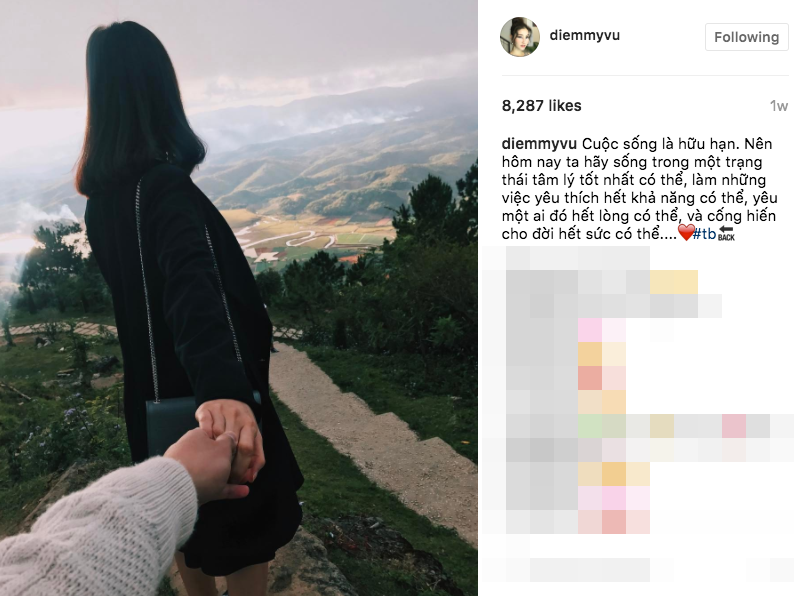Open the #tb hashtag
The image size is (808, 596).
click(705, 234)
